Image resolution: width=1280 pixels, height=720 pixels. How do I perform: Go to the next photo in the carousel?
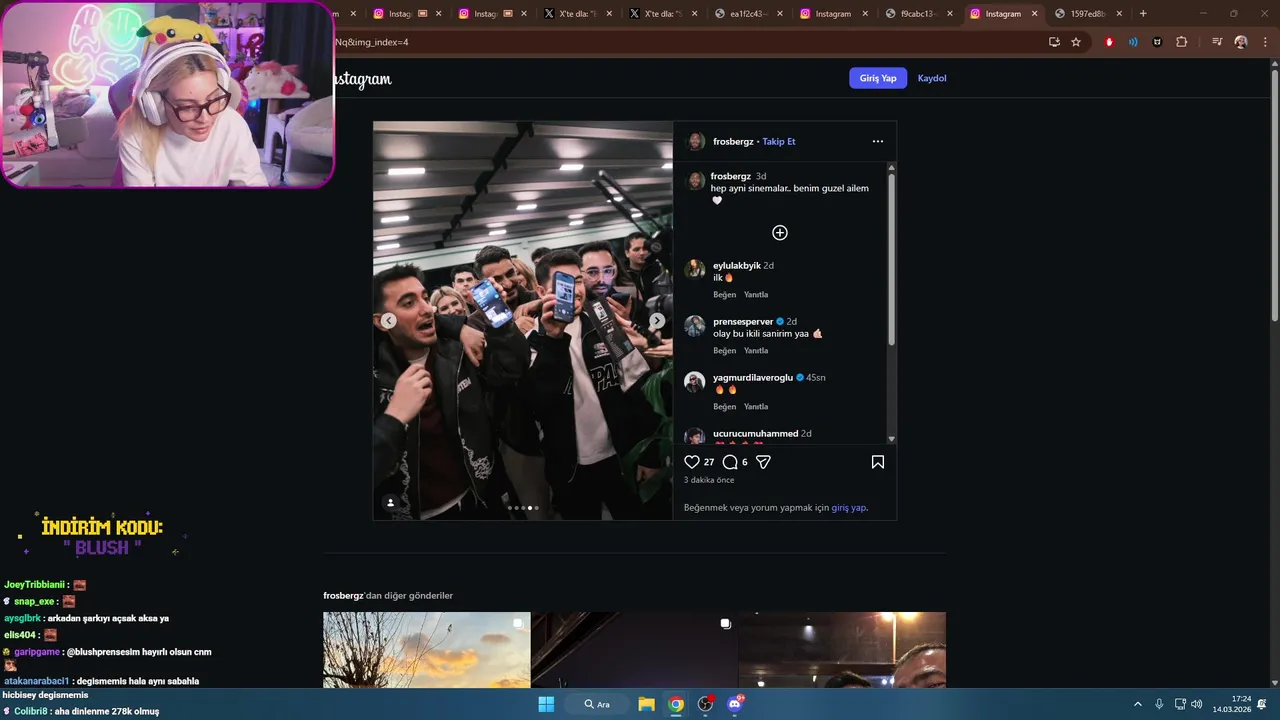[x=657, y=321]
